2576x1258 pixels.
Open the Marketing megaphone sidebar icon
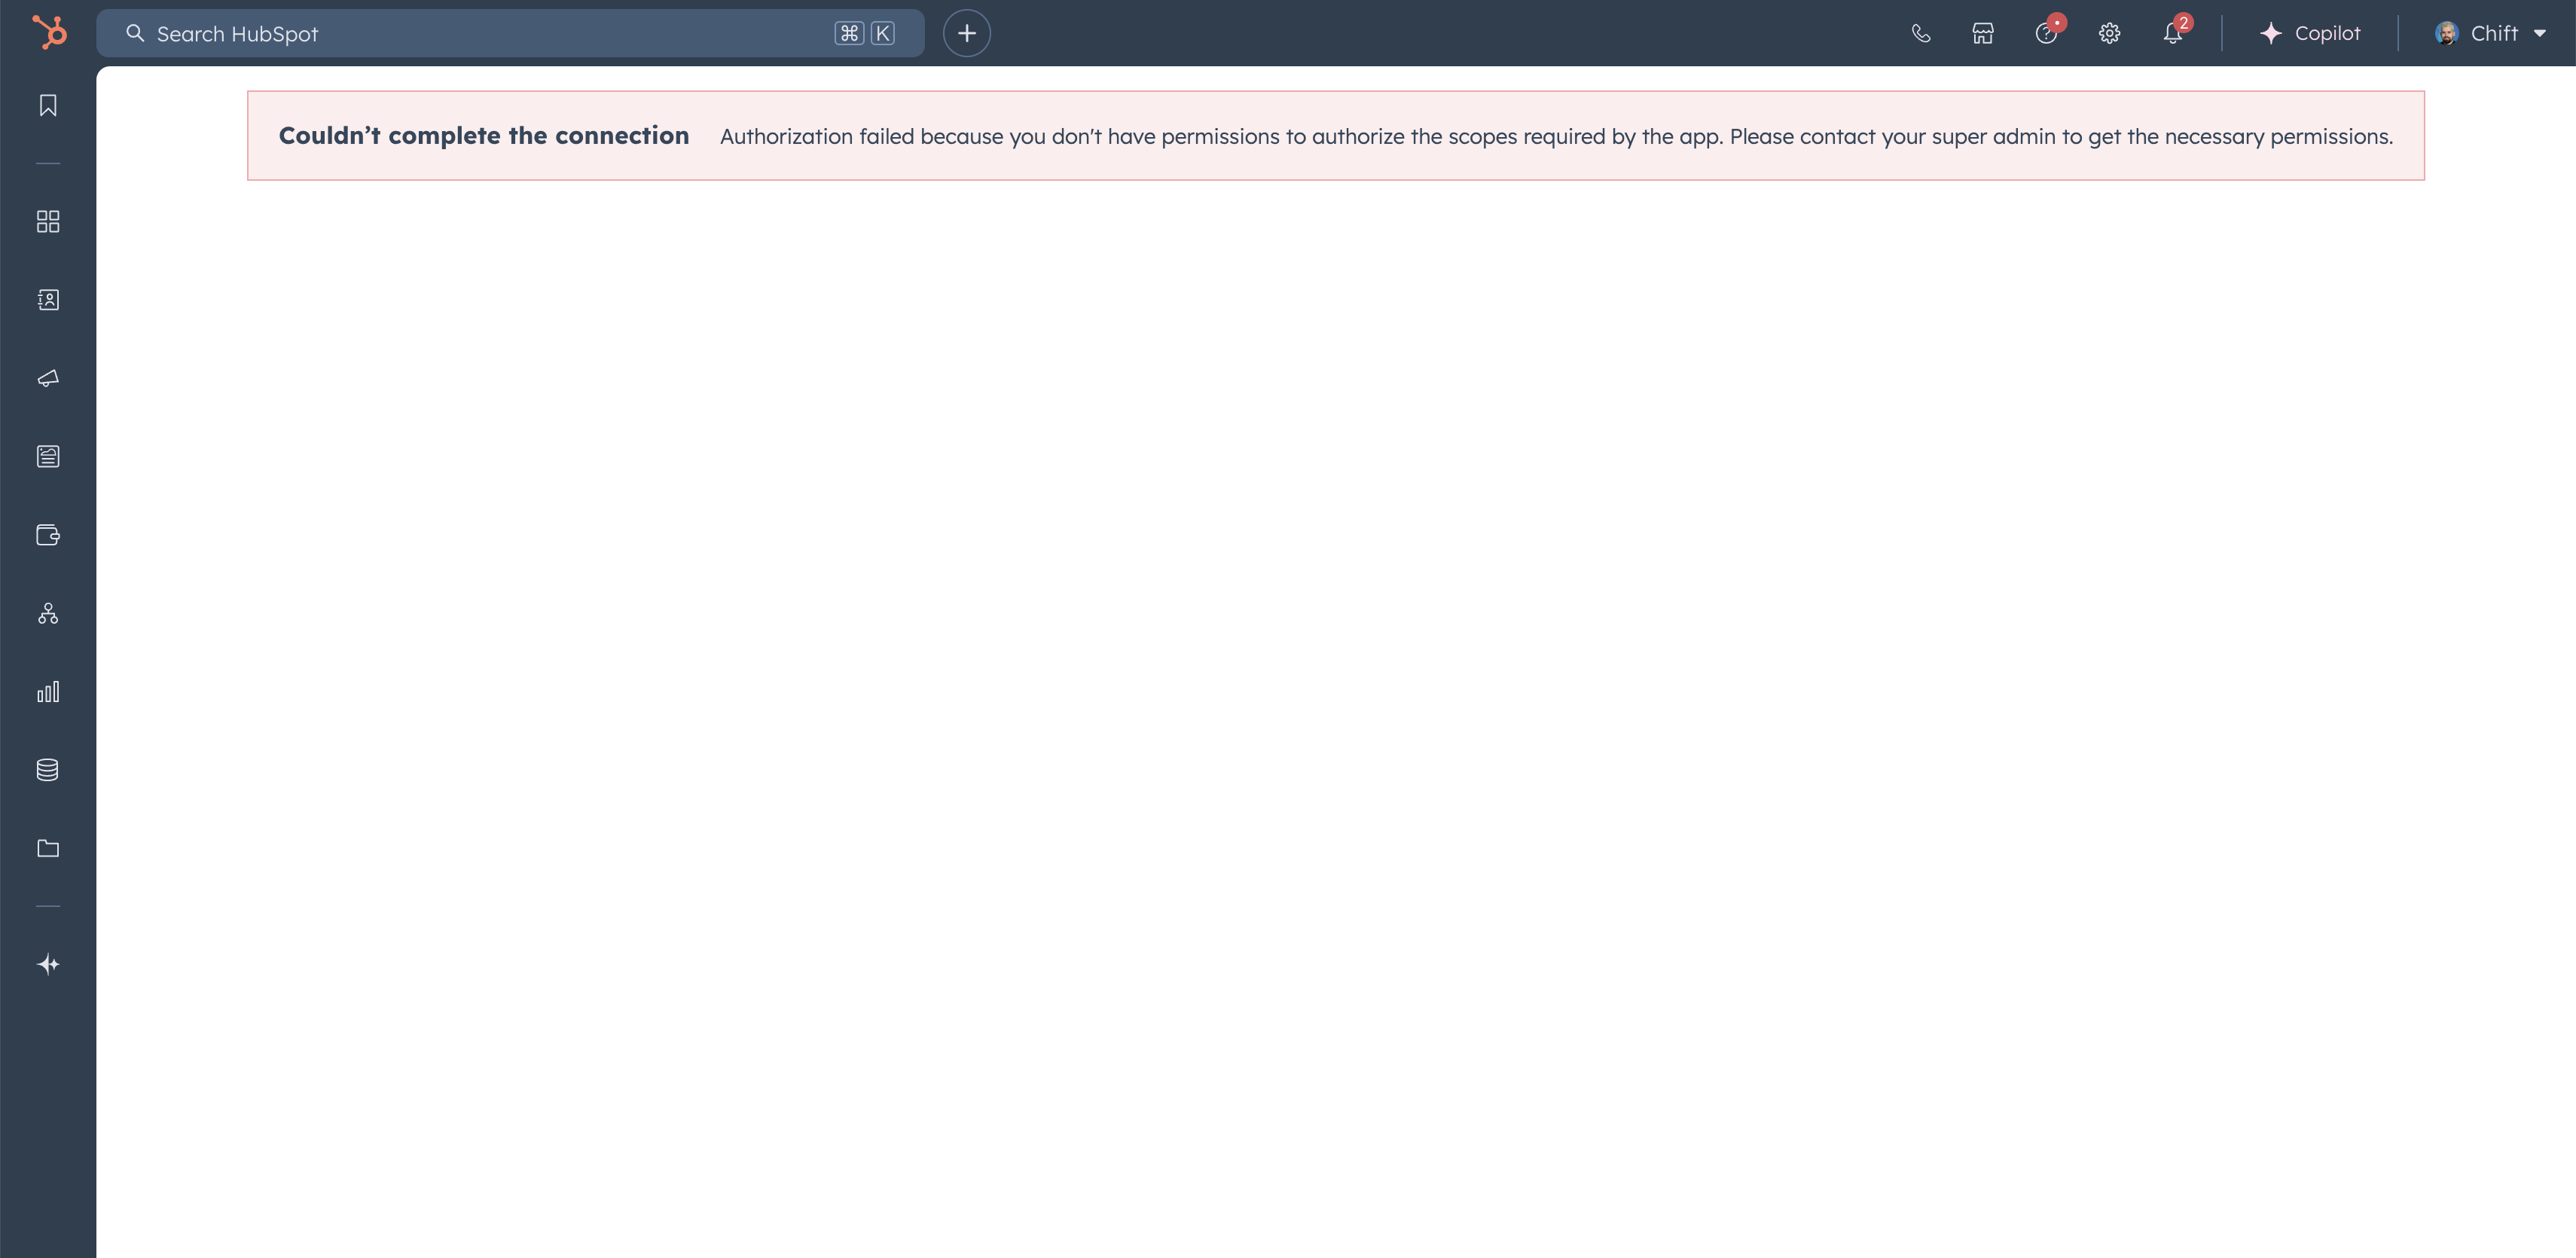[48, 378]
